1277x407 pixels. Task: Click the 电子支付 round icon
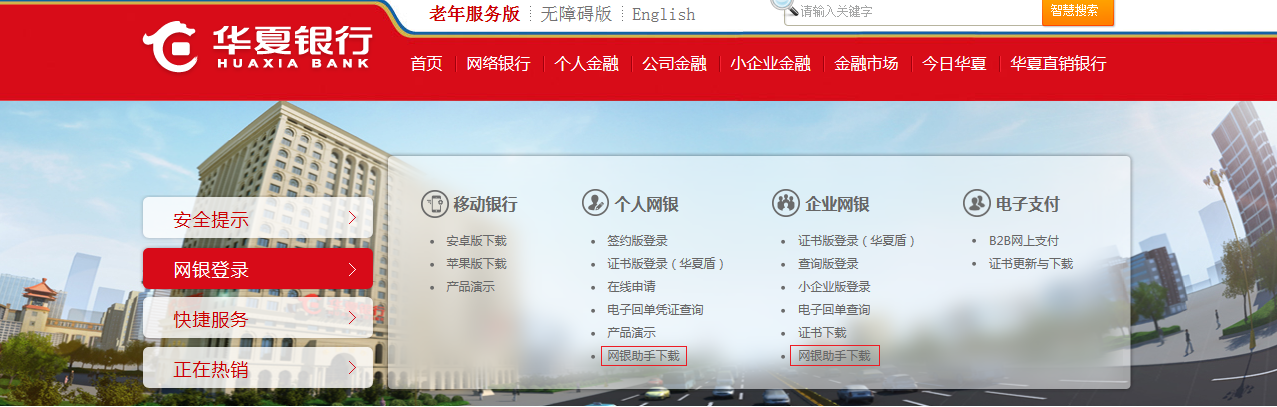[x=976, y=203]
